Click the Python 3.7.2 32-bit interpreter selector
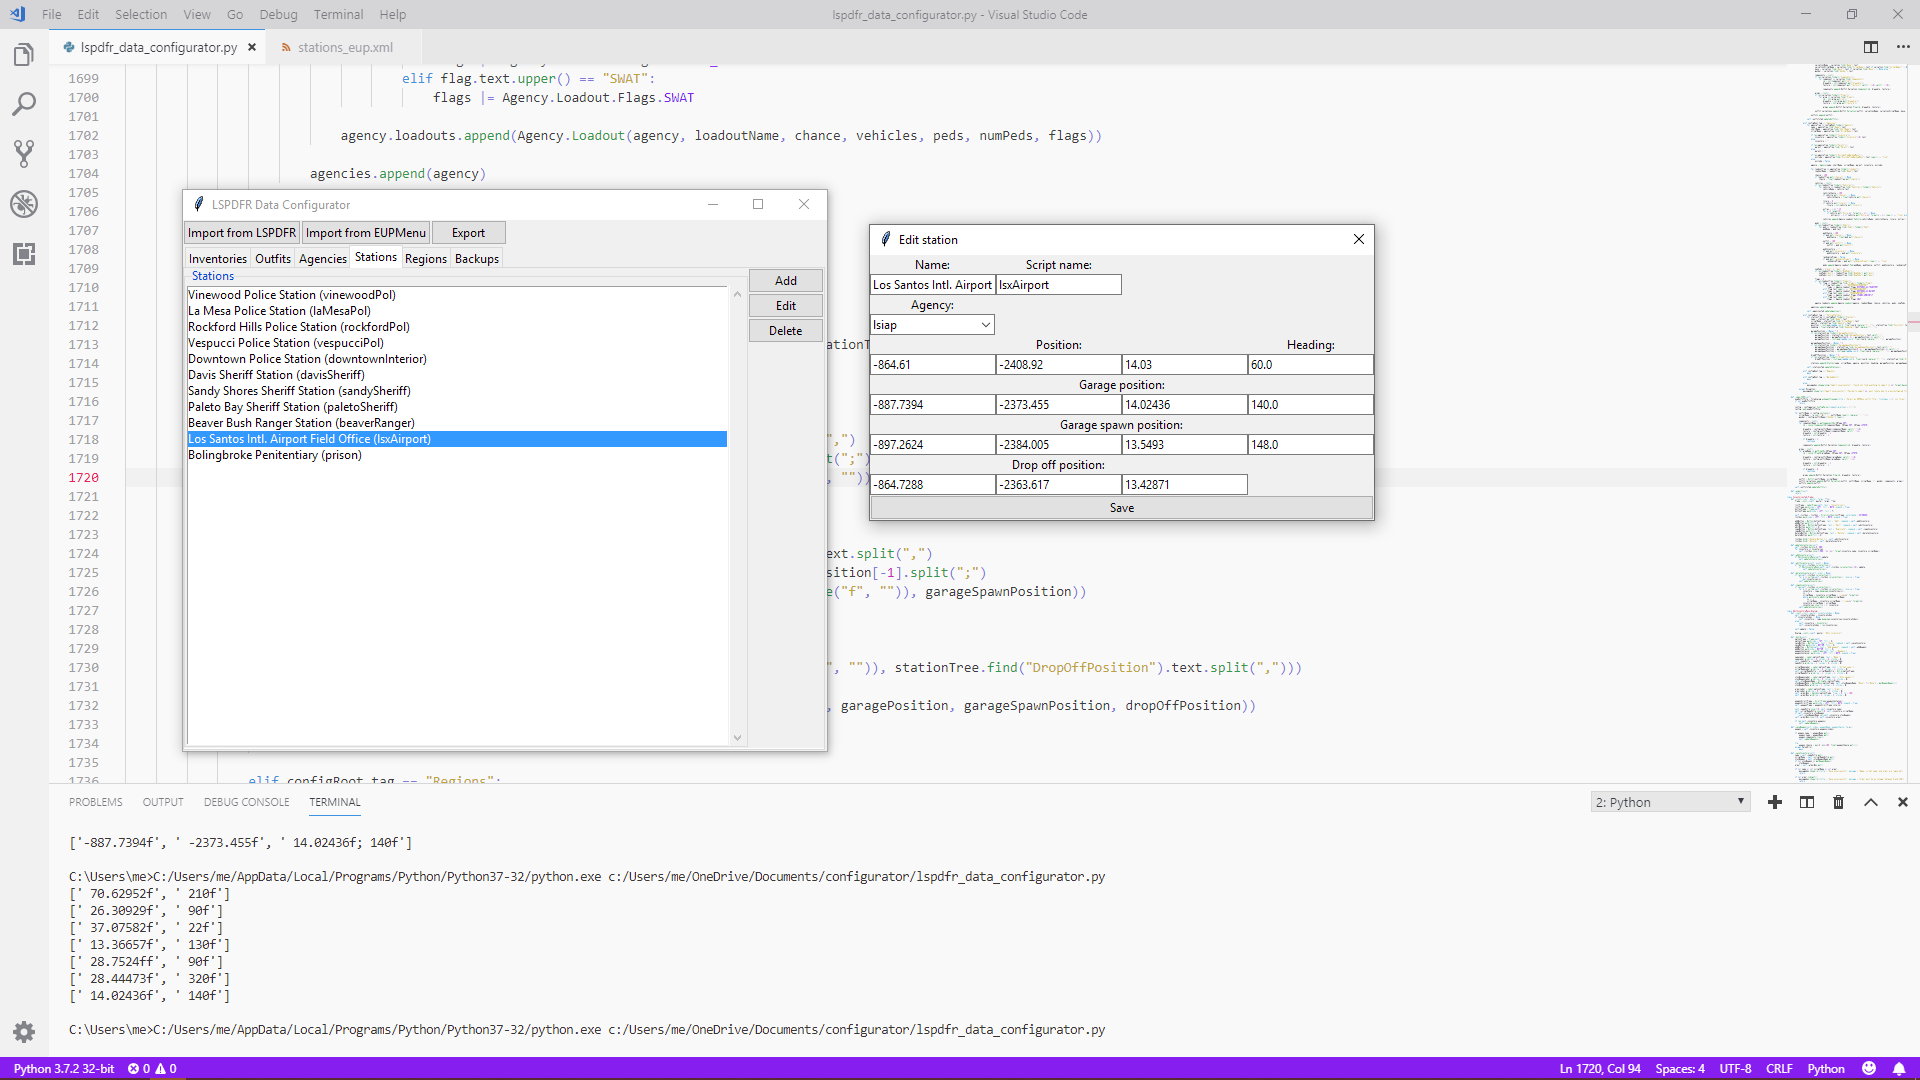The width and height of the screenshot is (1920, 1080). pyautogui.click(x=64, y=1068)
